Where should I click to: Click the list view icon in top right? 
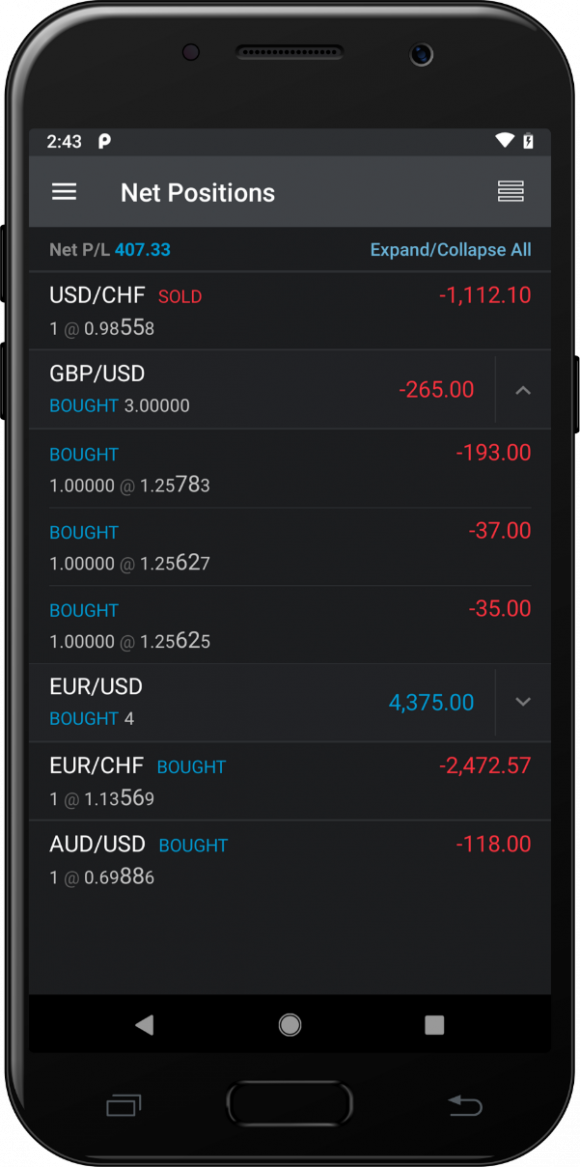[x=510, y=191]
